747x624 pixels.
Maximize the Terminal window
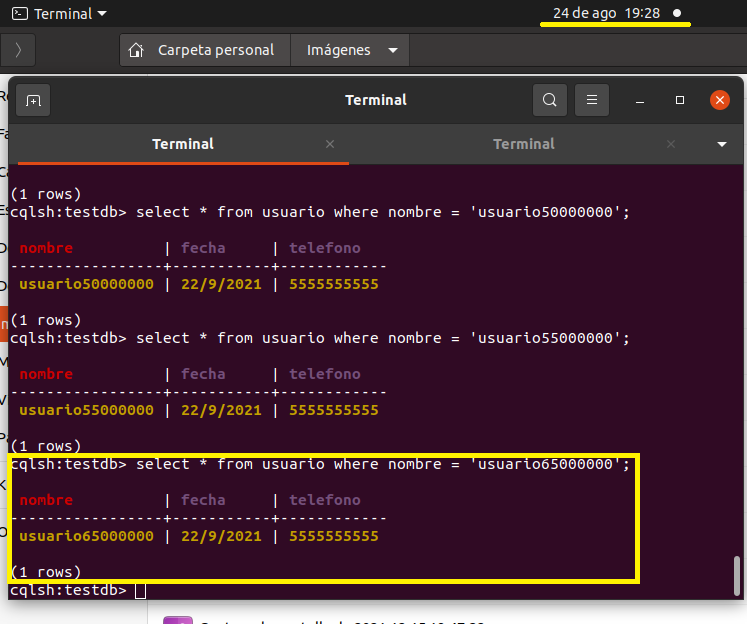[x=680, y=100]
